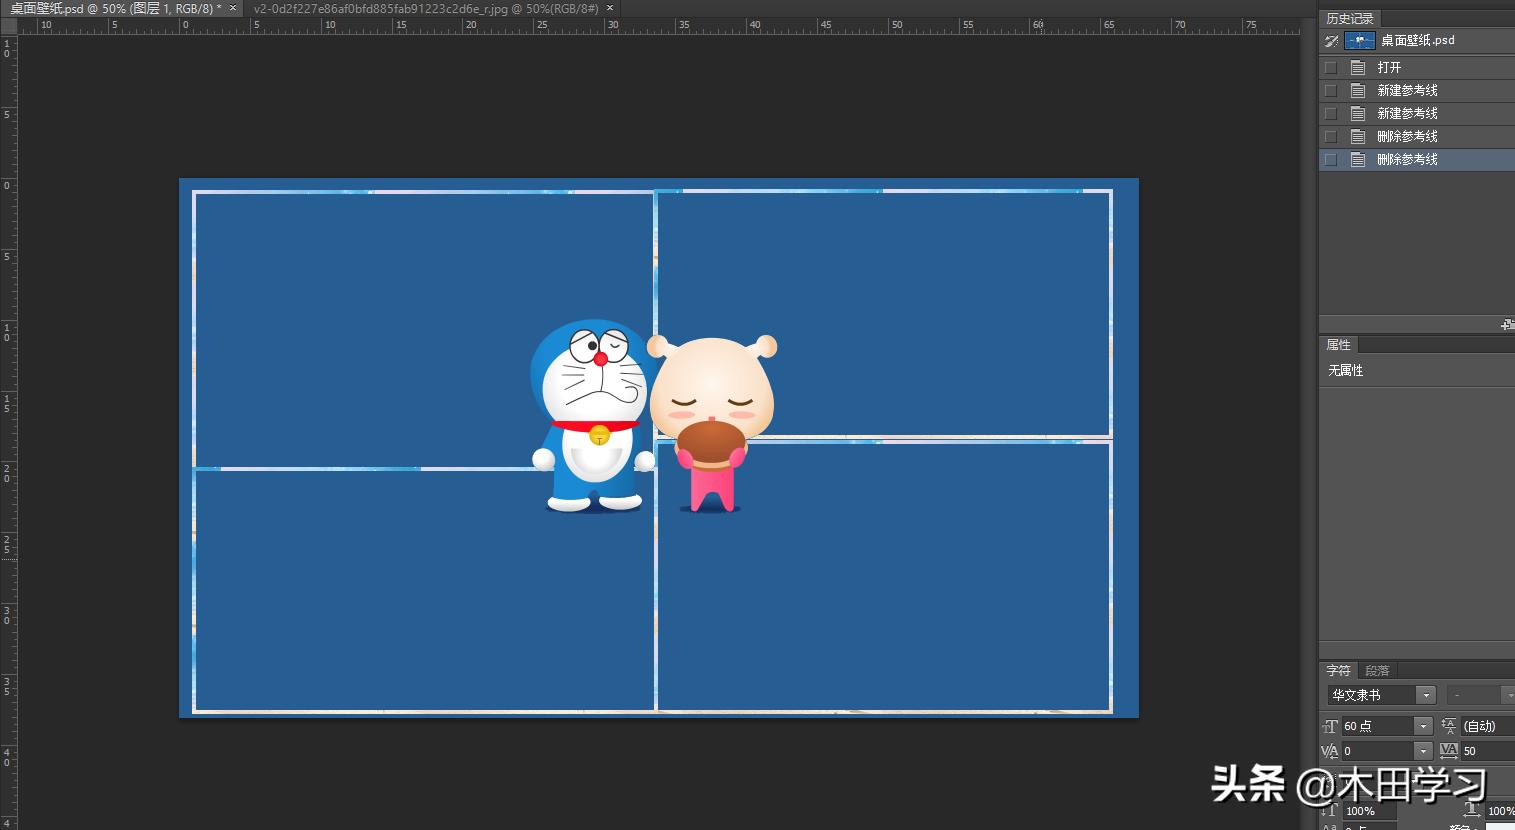Click the font size icon in Character panel

coord(1330,726)
